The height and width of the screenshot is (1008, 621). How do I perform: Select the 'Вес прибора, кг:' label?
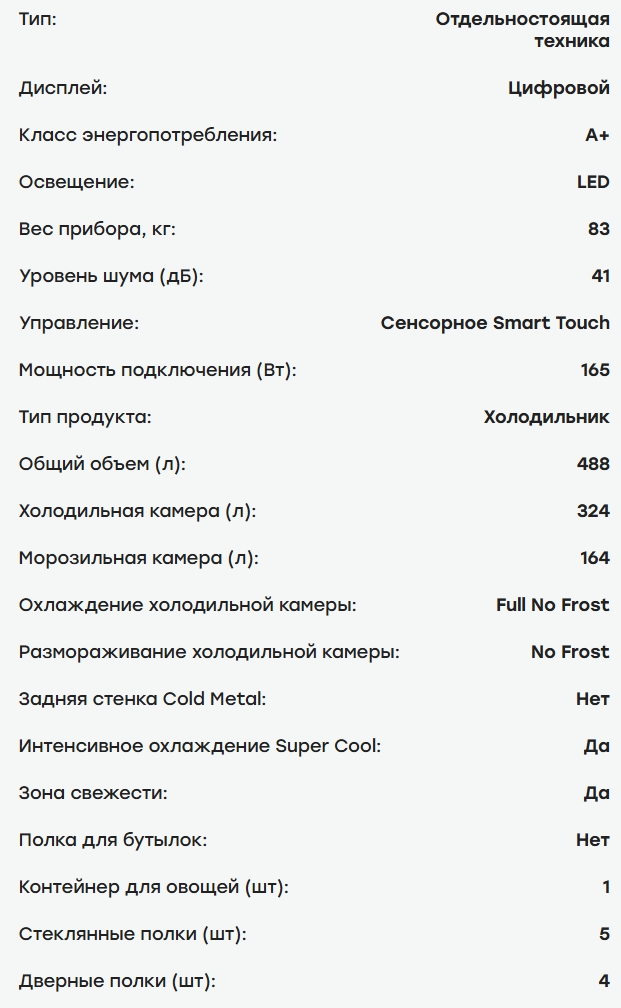point(97,230)
